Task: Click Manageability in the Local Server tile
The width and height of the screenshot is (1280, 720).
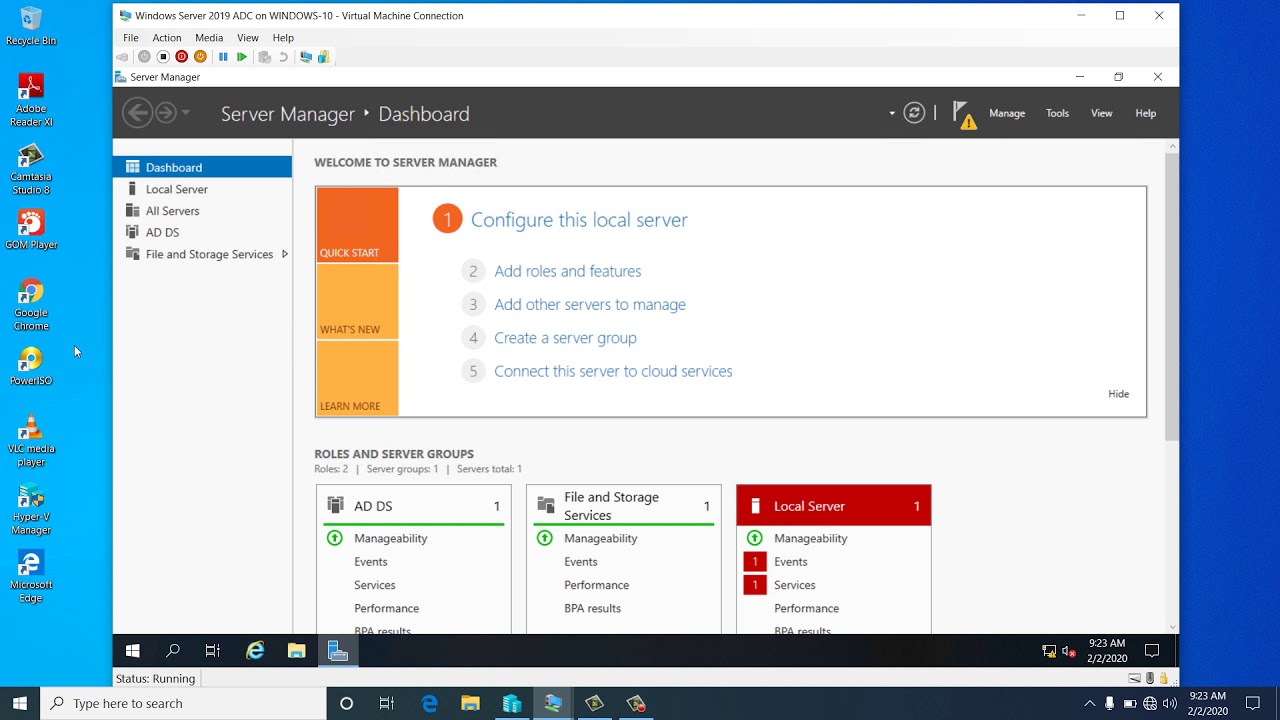Action: click(x=810, y=538)
